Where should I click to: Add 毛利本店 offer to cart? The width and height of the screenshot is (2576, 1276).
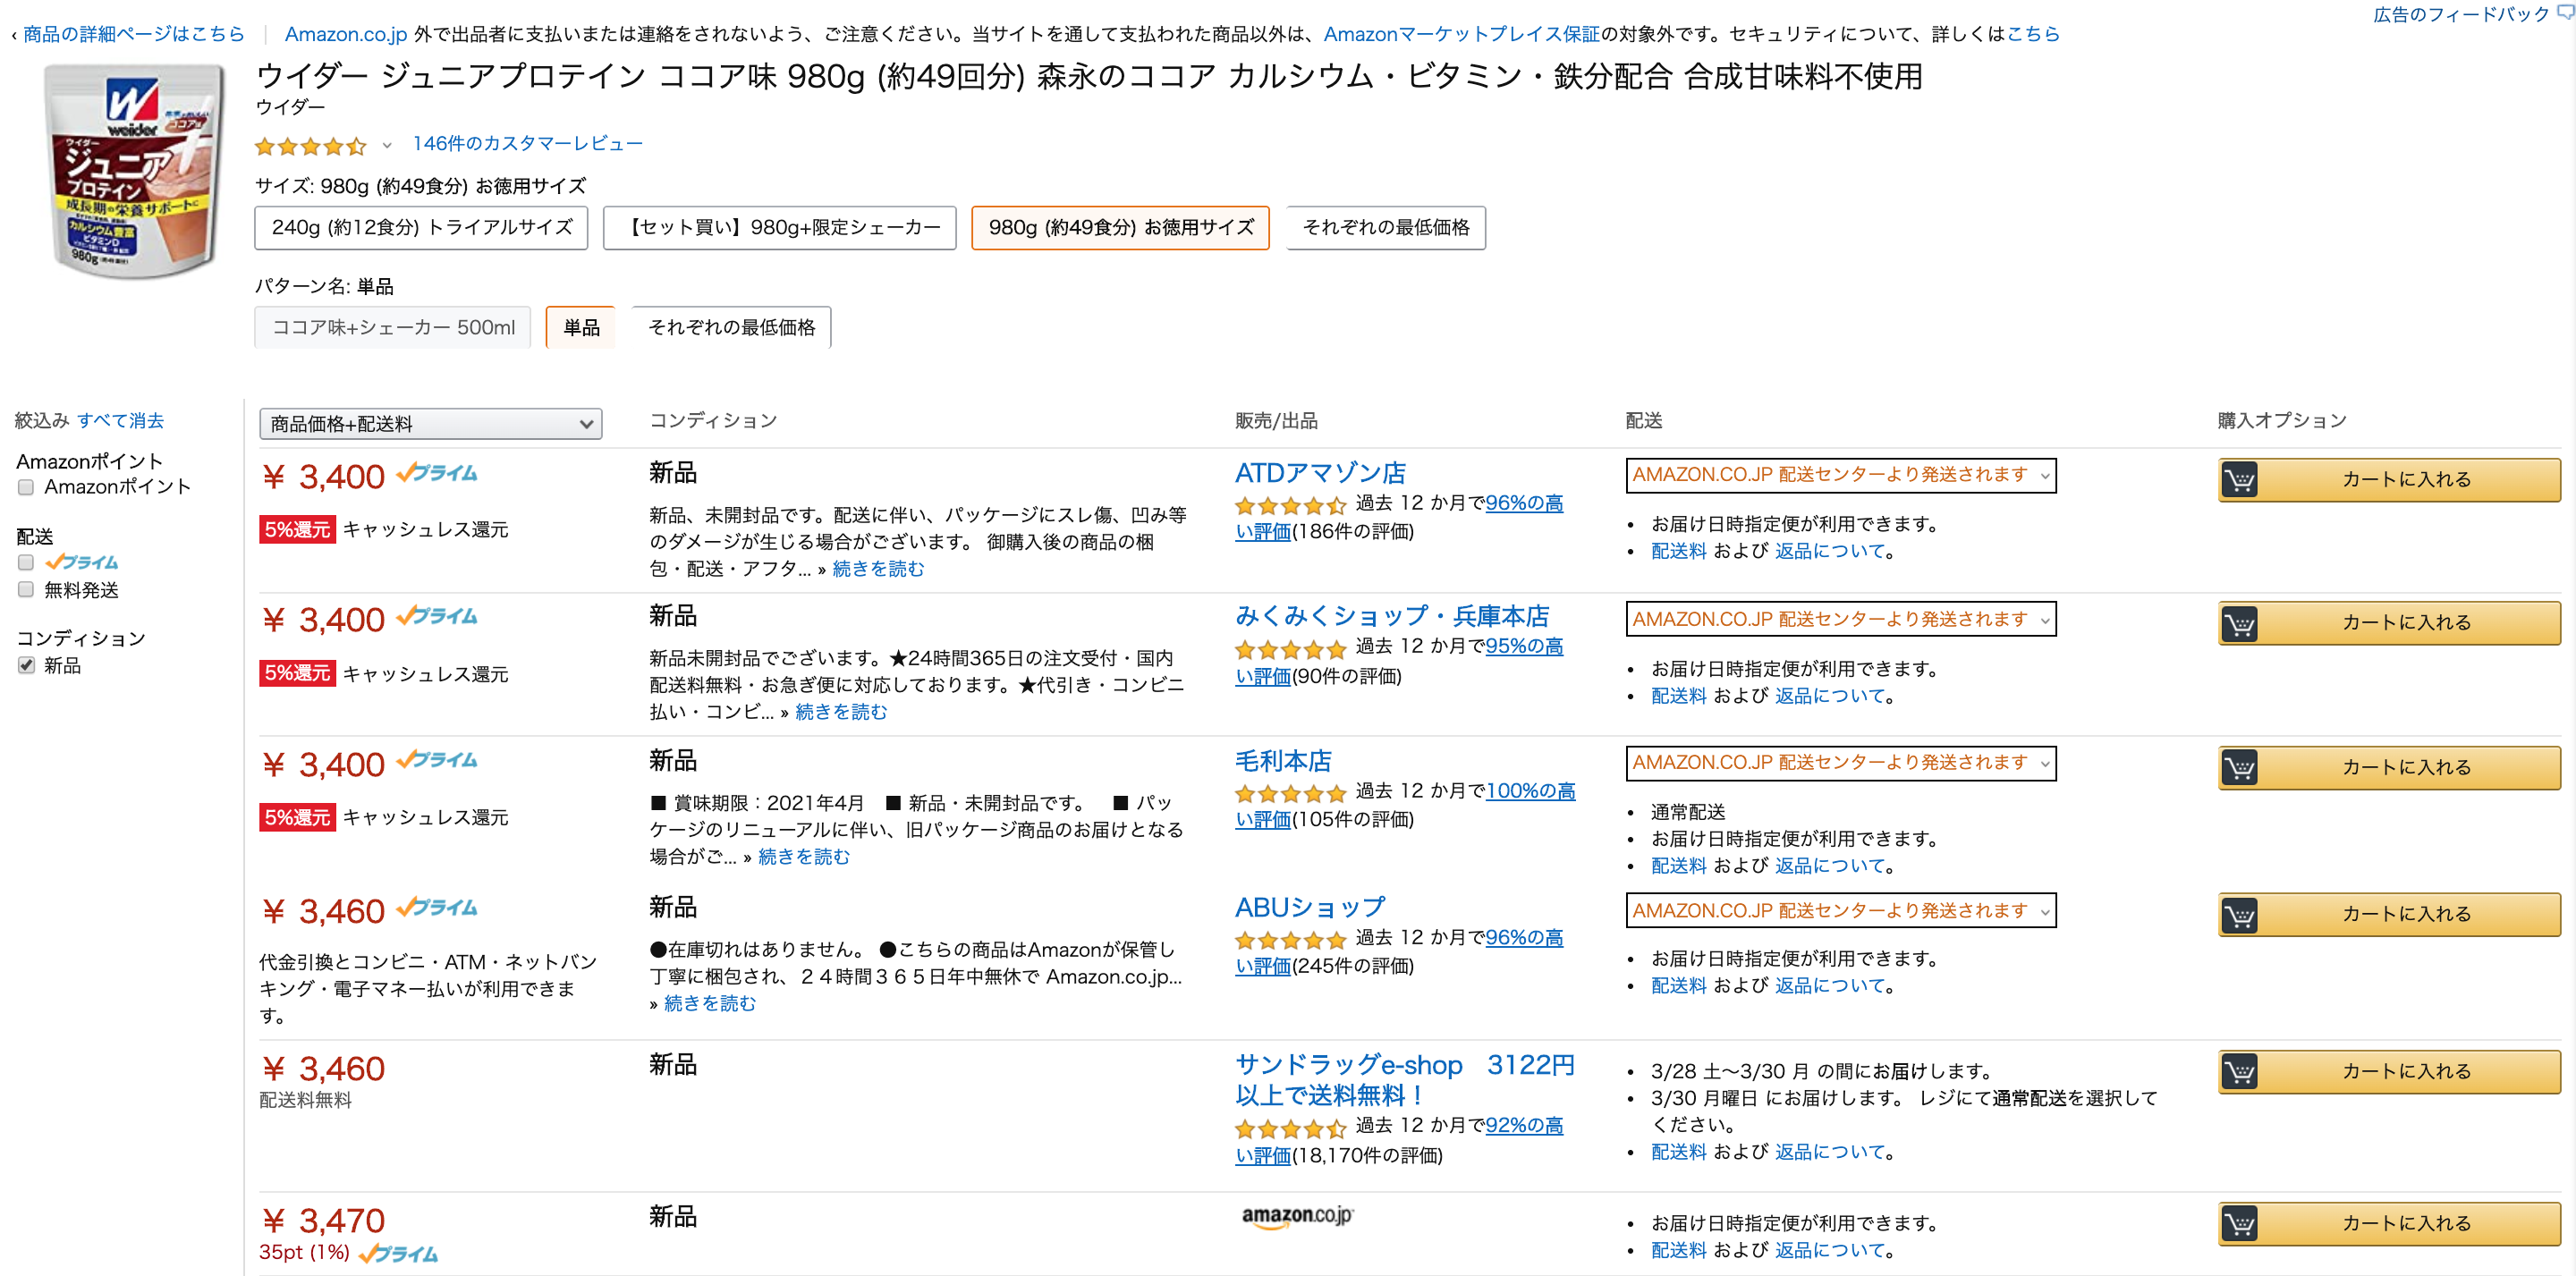click(x=2388, y=768)
